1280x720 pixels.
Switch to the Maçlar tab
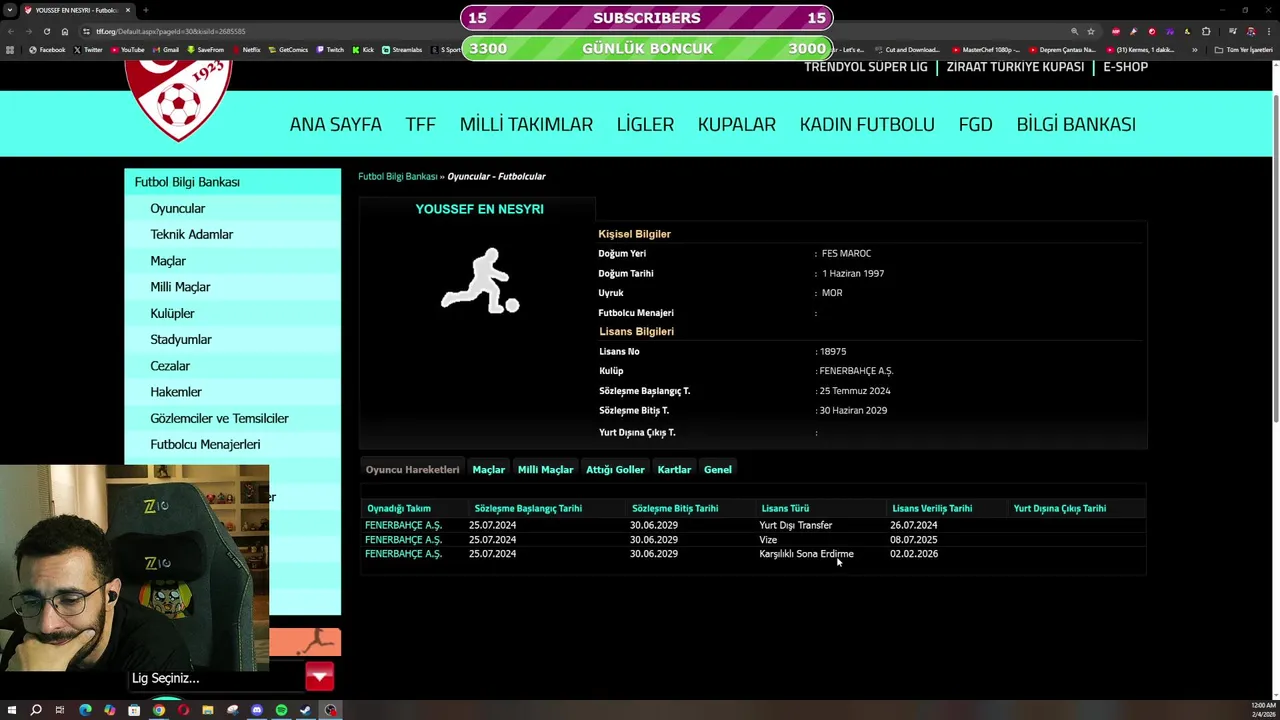click(488, 469)
